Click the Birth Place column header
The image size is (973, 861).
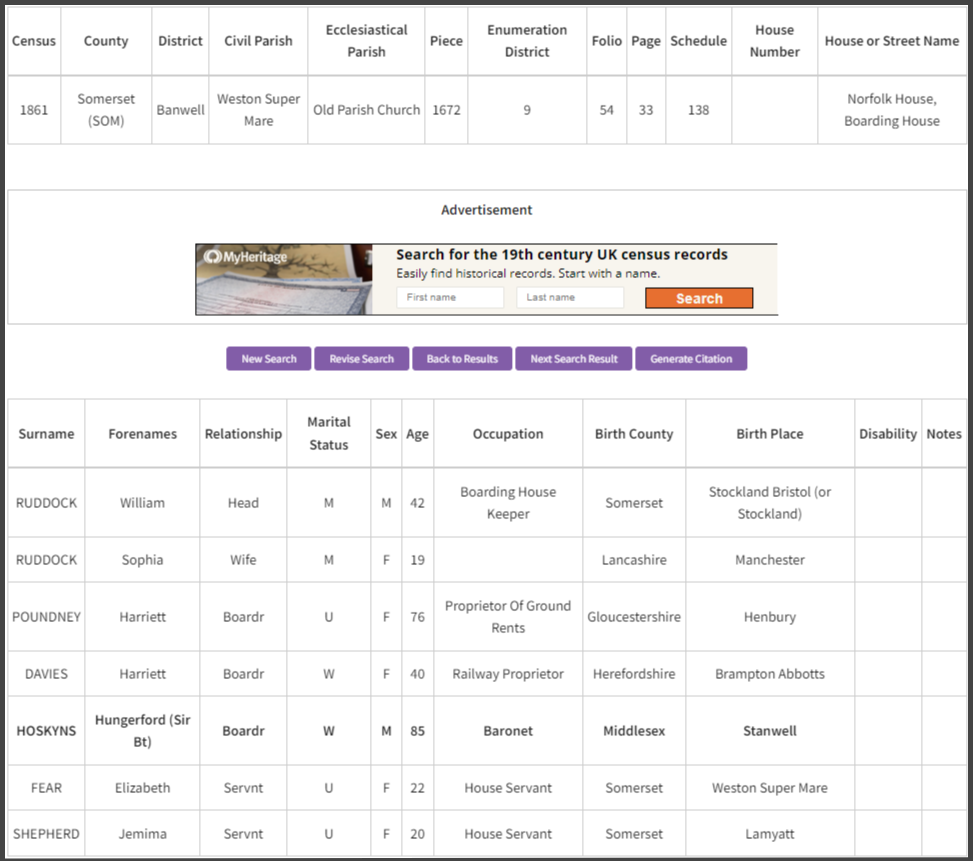(x=770, y=434)
